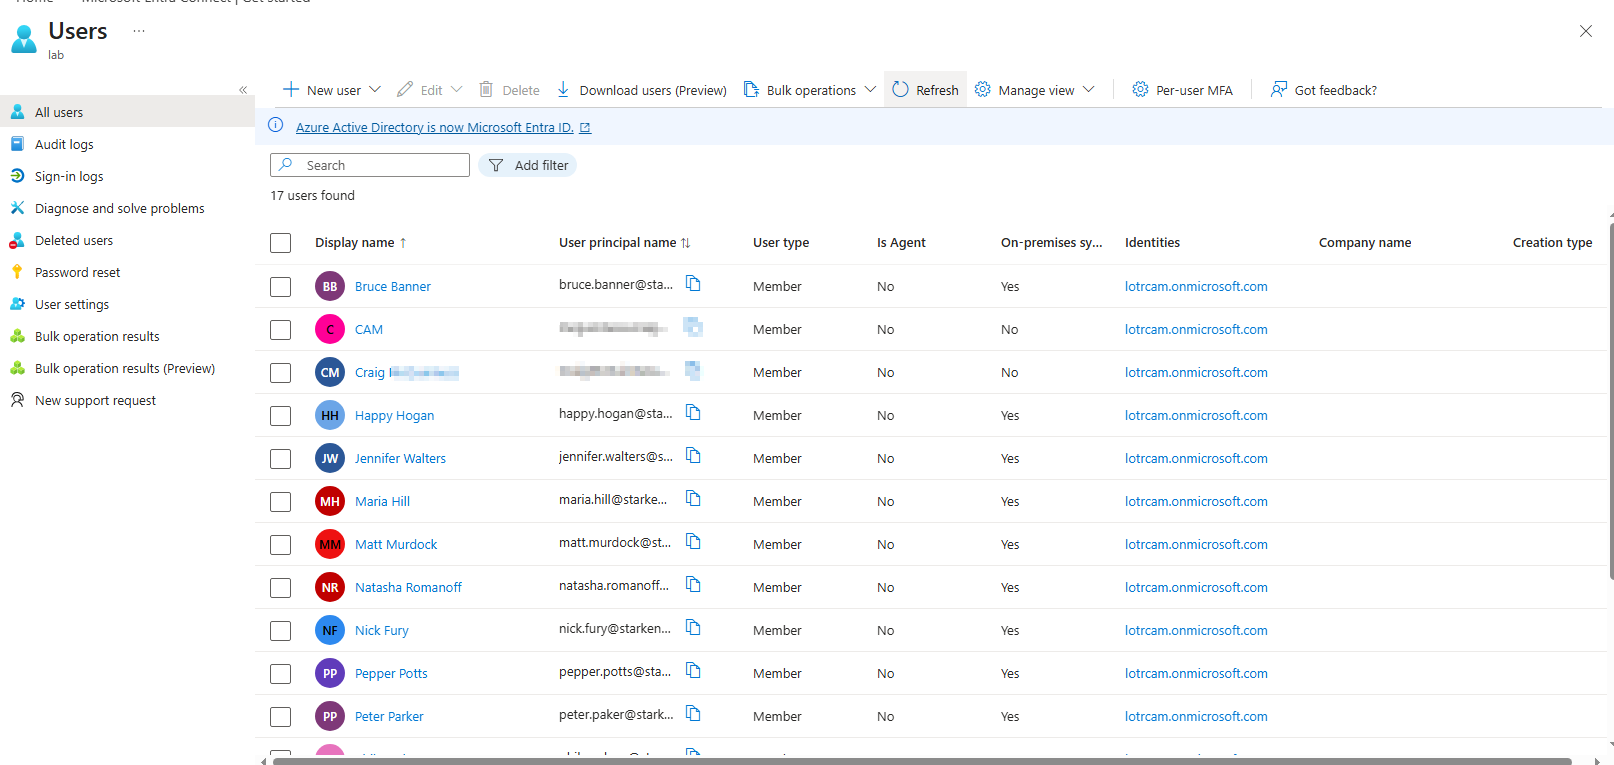The height and width of the screenshot is (765, 1614).
Task: Click the JW avatar icon
Action: coord(330,458)
